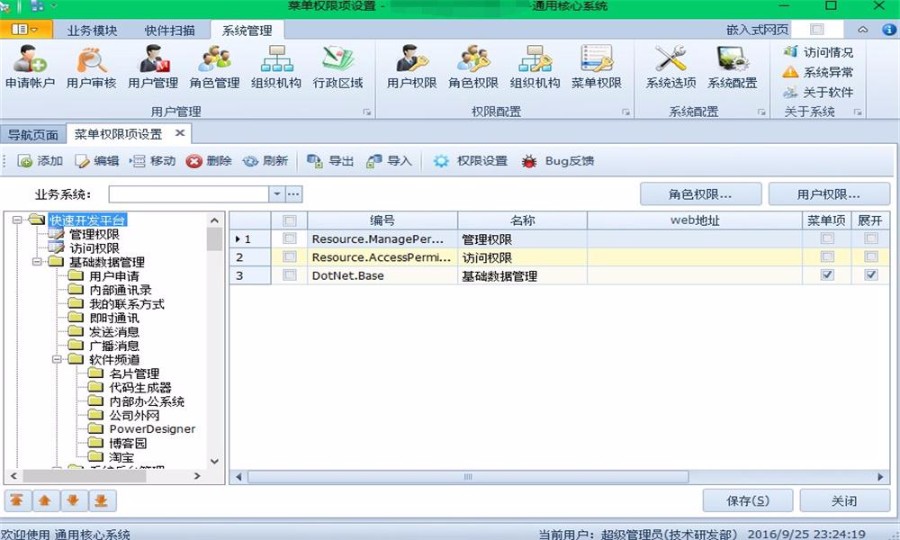The image size is (900, 540).
Task: Click the 关闭 close button
Action: 844,501
